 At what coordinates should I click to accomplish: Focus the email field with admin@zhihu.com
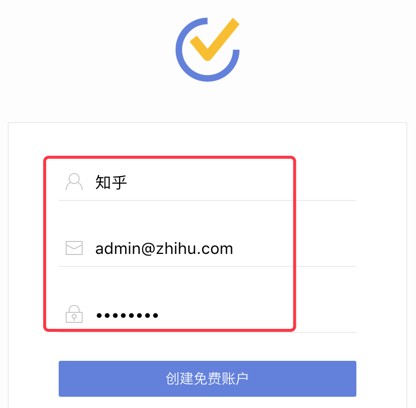pyautogui.click(x=207, y=249)
